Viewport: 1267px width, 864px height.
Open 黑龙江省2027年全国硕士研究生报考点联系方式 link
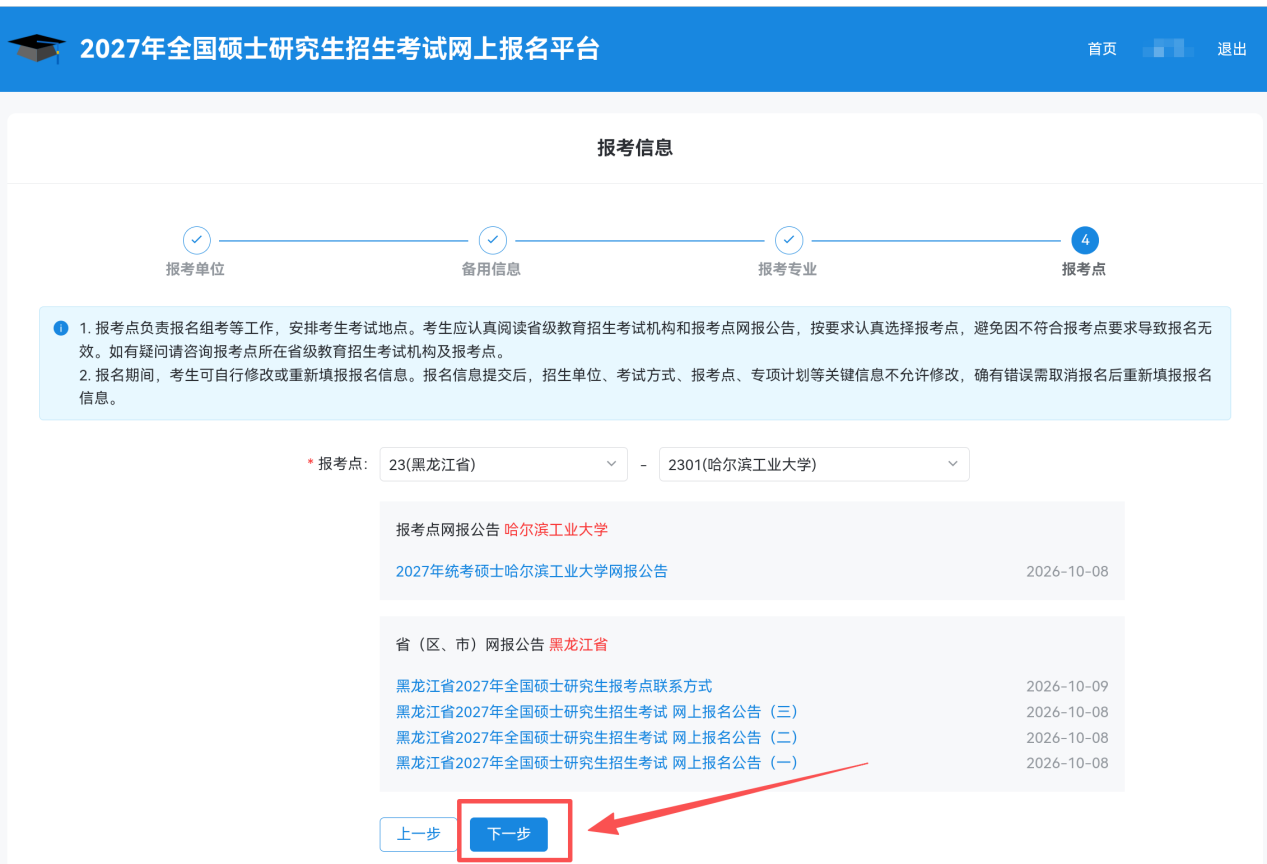[554, 686]
